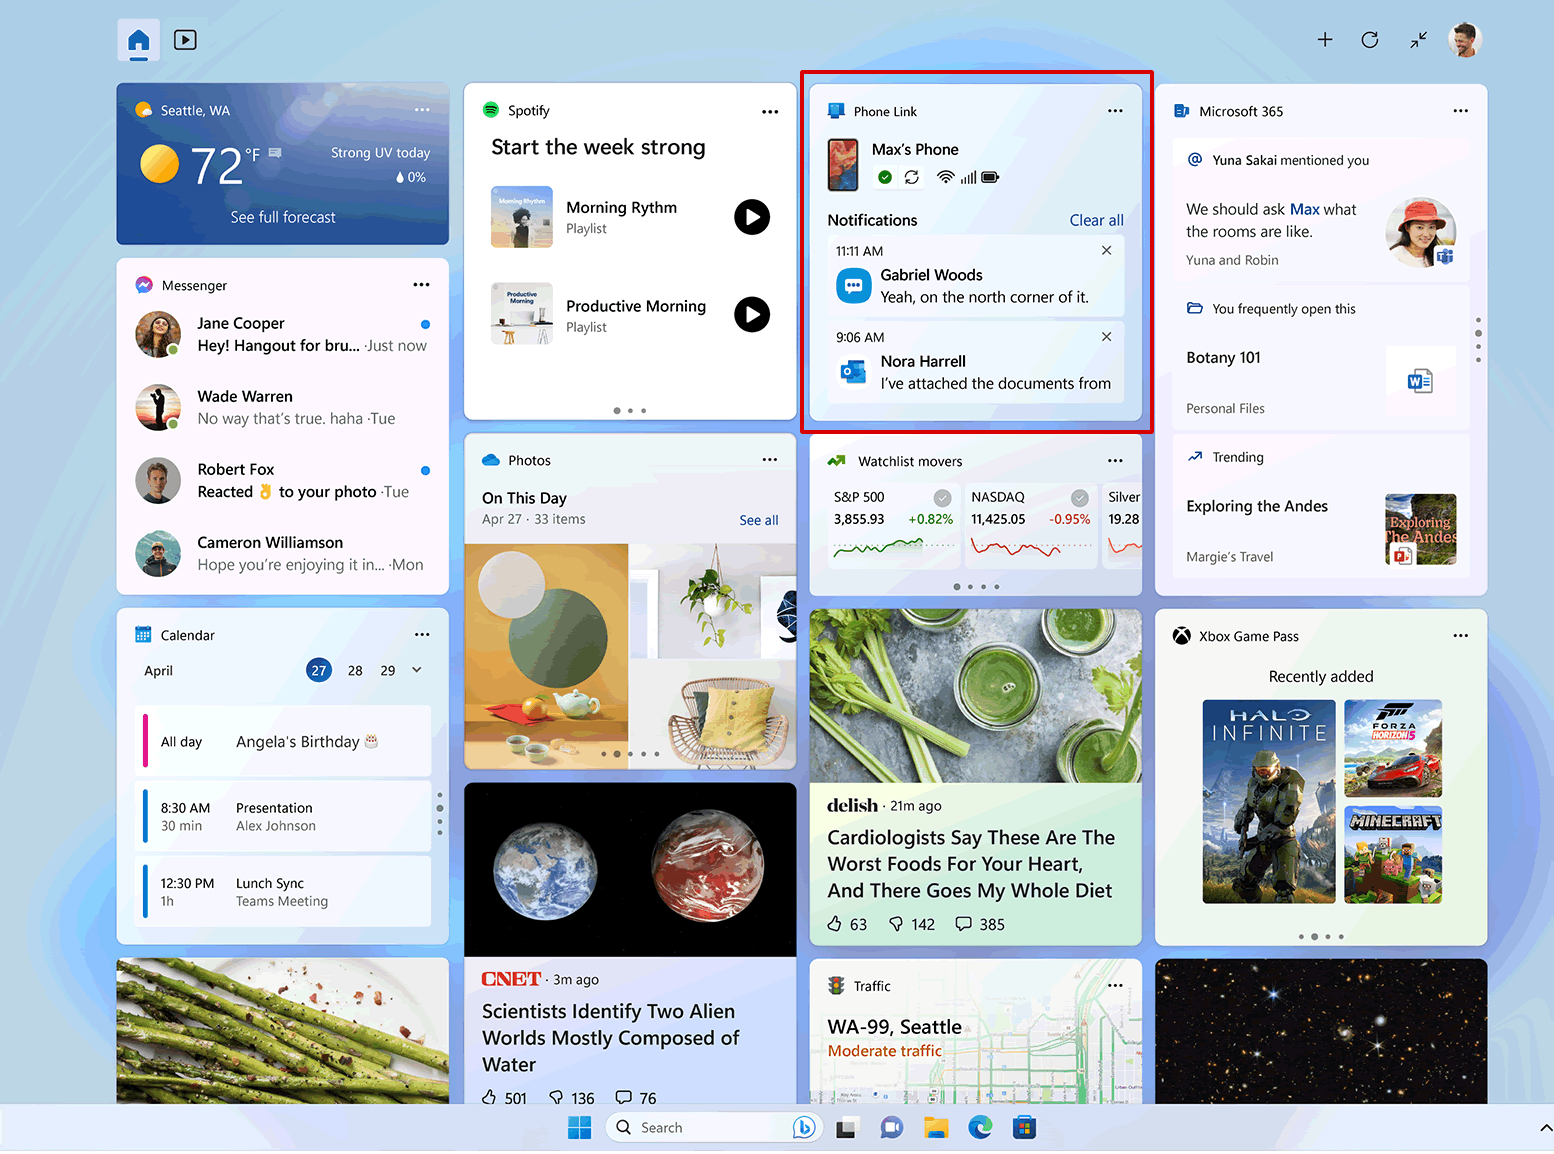Screen dimensions: 1554x1154
Task: Open the Minecraft game cover
Action: point(1393,855)
